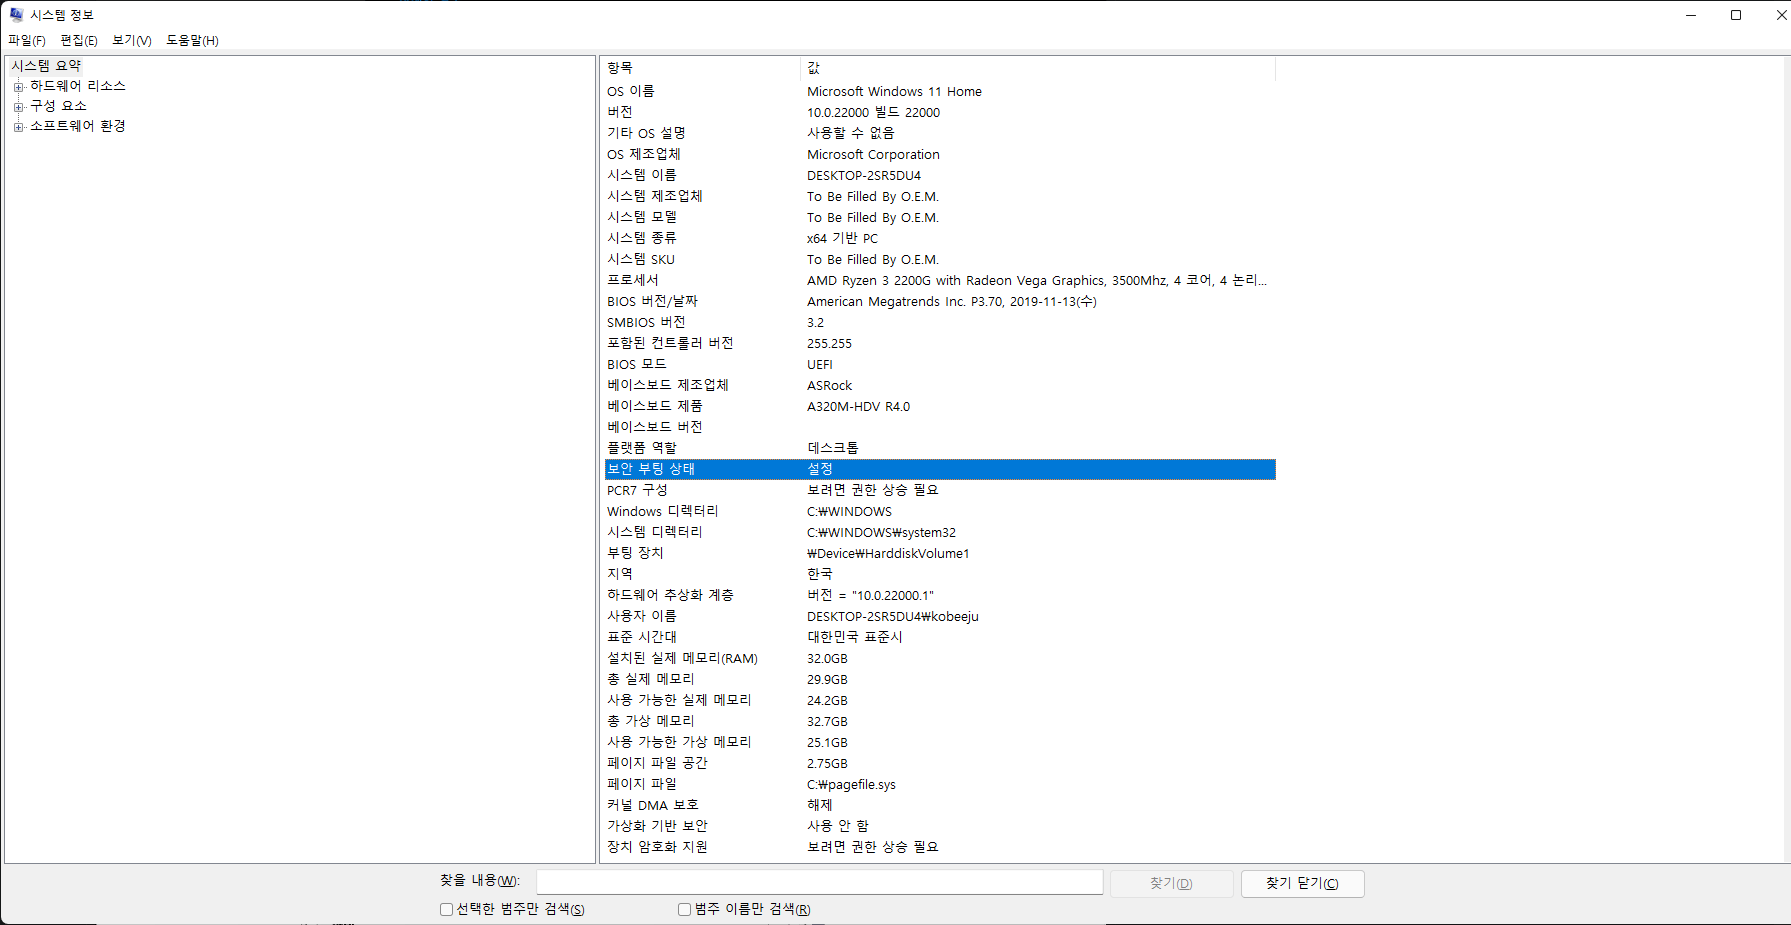Select the 지역 row
This screenshot has width=1791, height=925.
[940, 574]
